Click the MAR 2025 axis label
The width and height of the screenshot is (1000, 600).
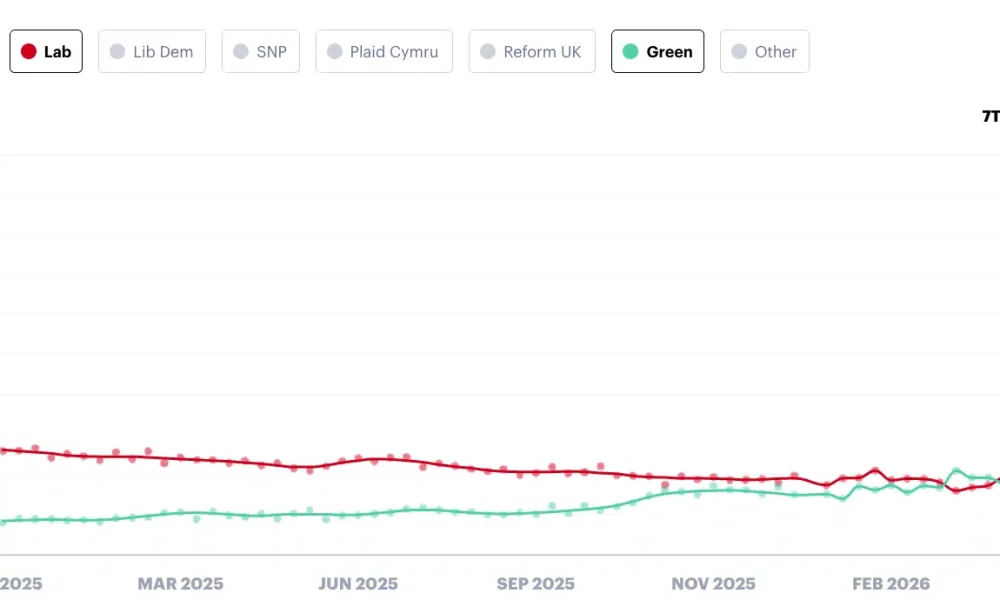tap(180, 584)
